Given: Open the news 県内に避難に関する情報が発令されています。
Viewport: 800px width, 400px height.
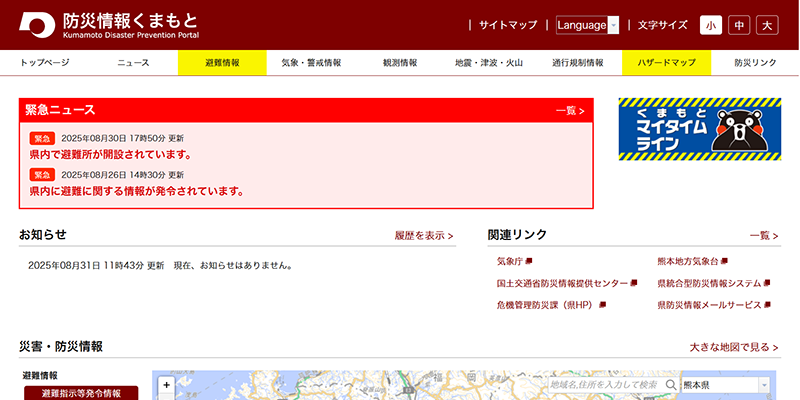Looking at the screenshot, I should point(137,191).
